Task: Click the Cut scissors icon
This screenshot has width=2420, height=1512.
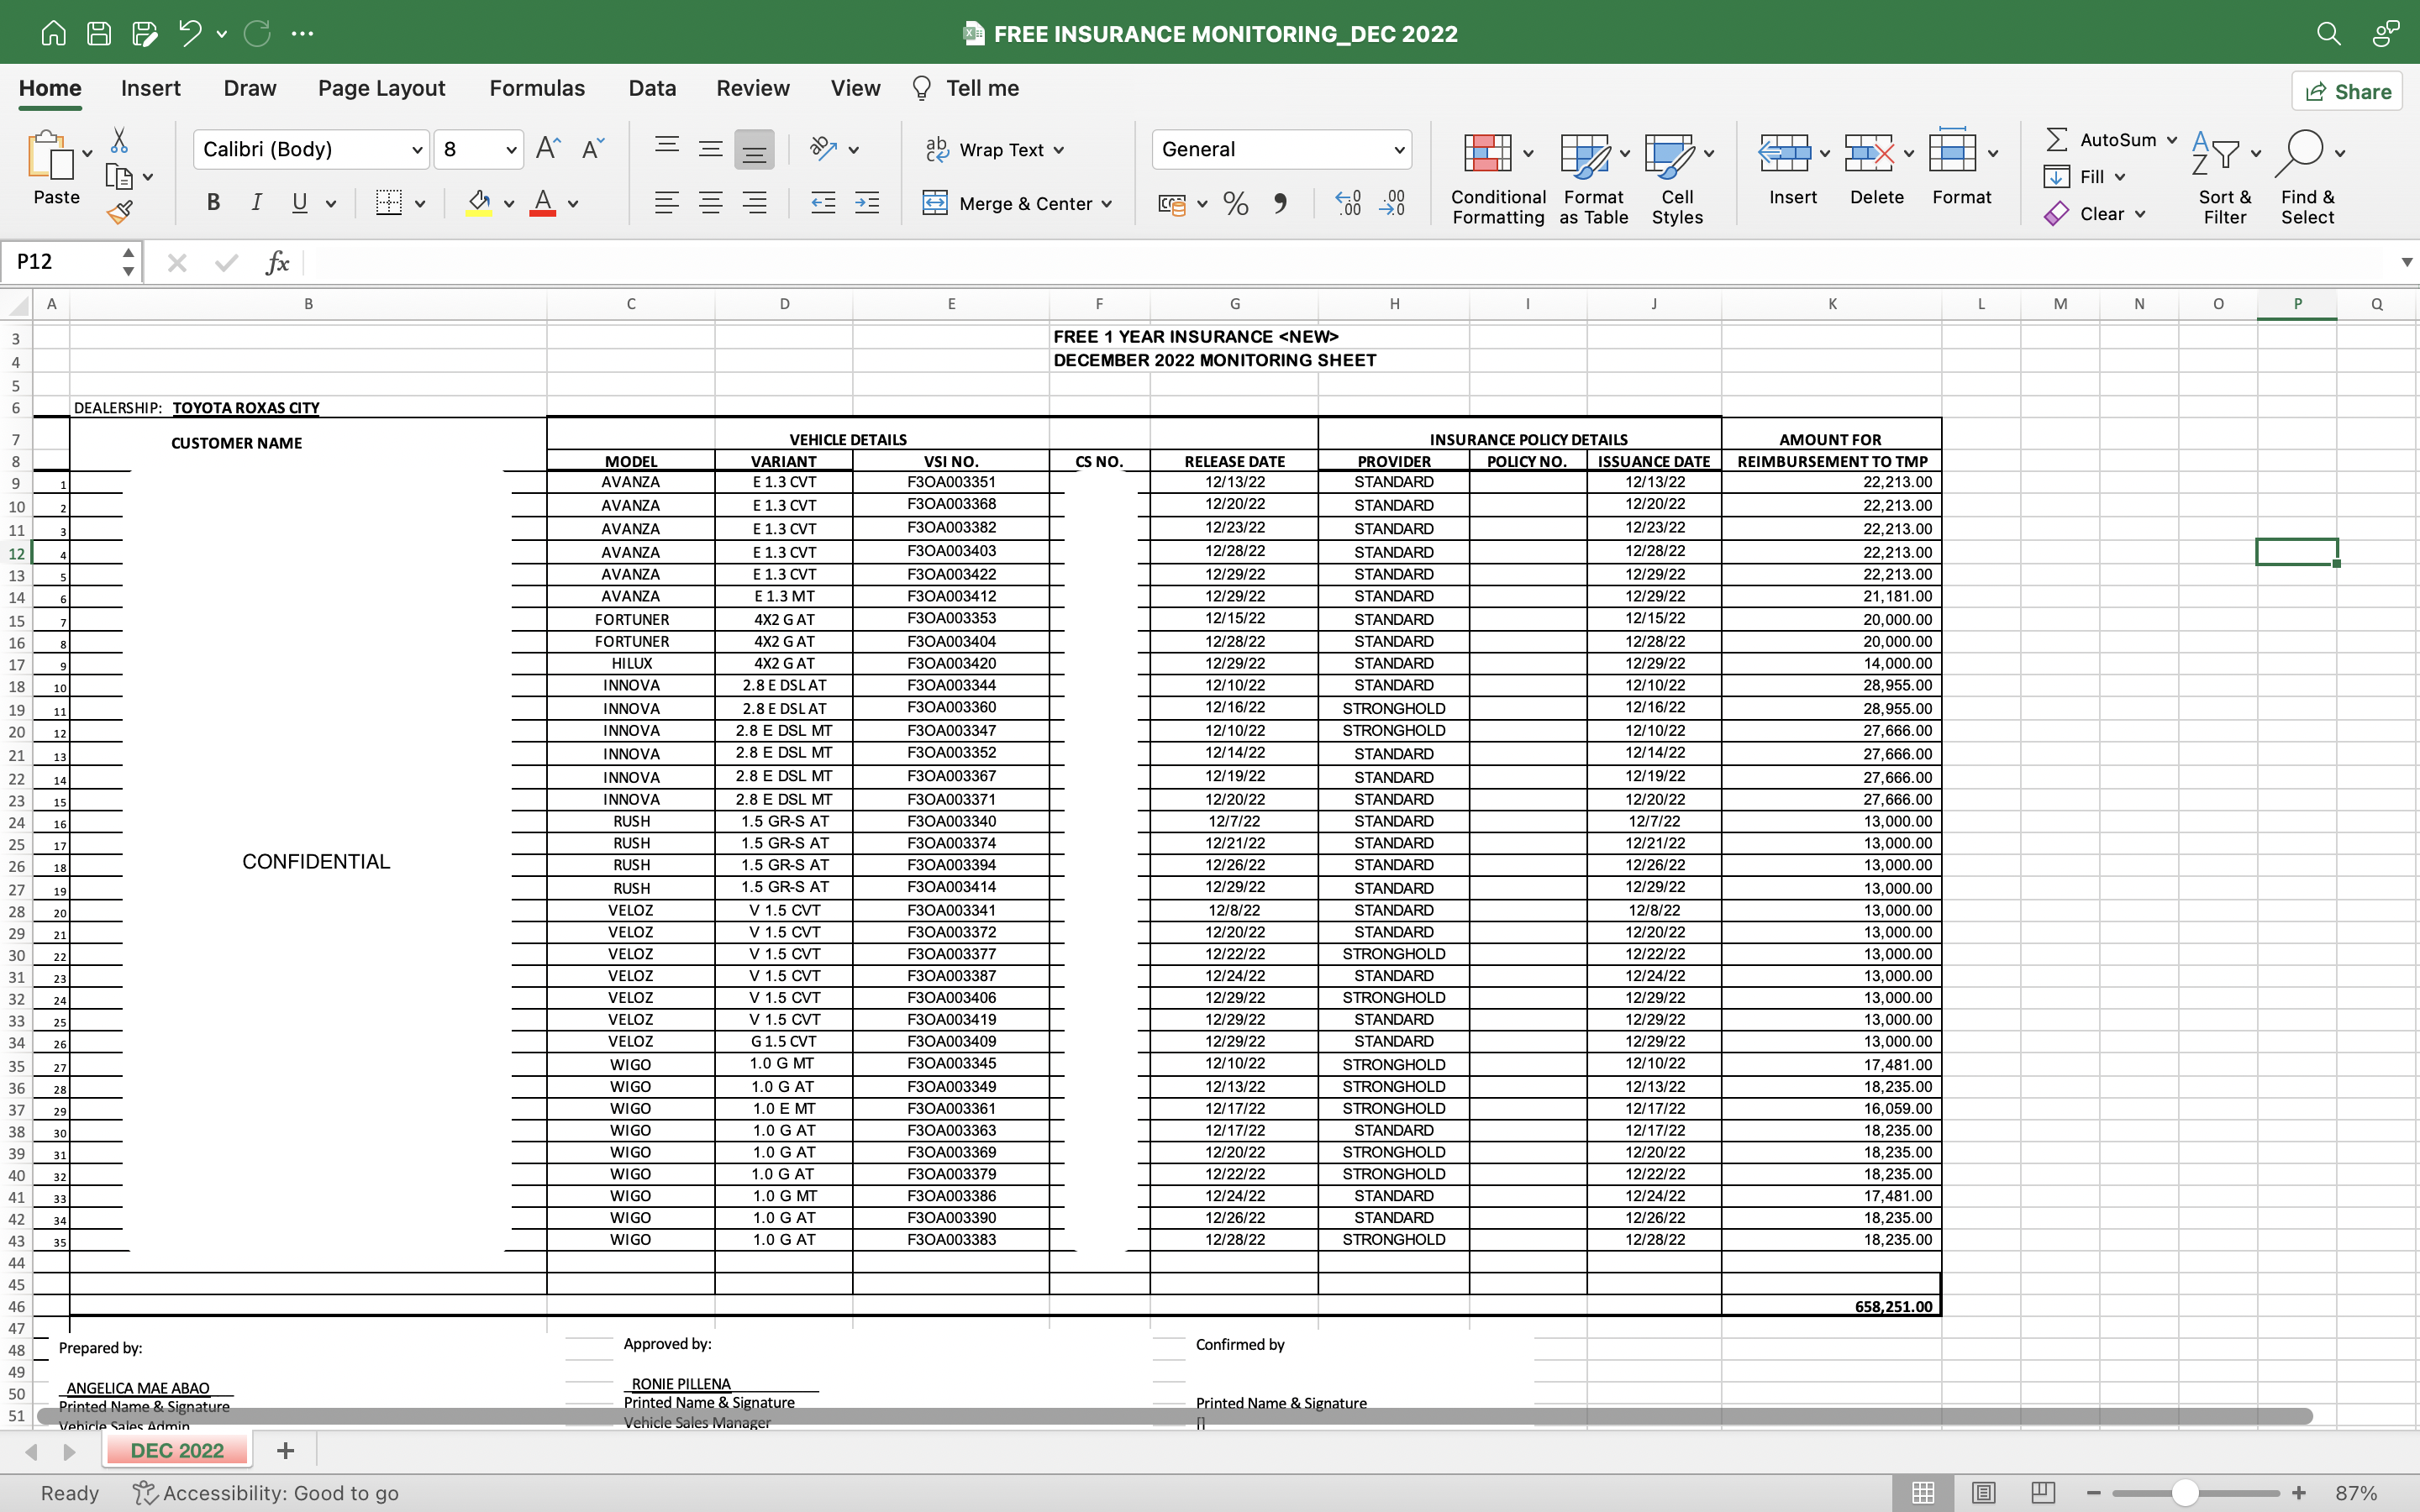Action: [119, 140]
